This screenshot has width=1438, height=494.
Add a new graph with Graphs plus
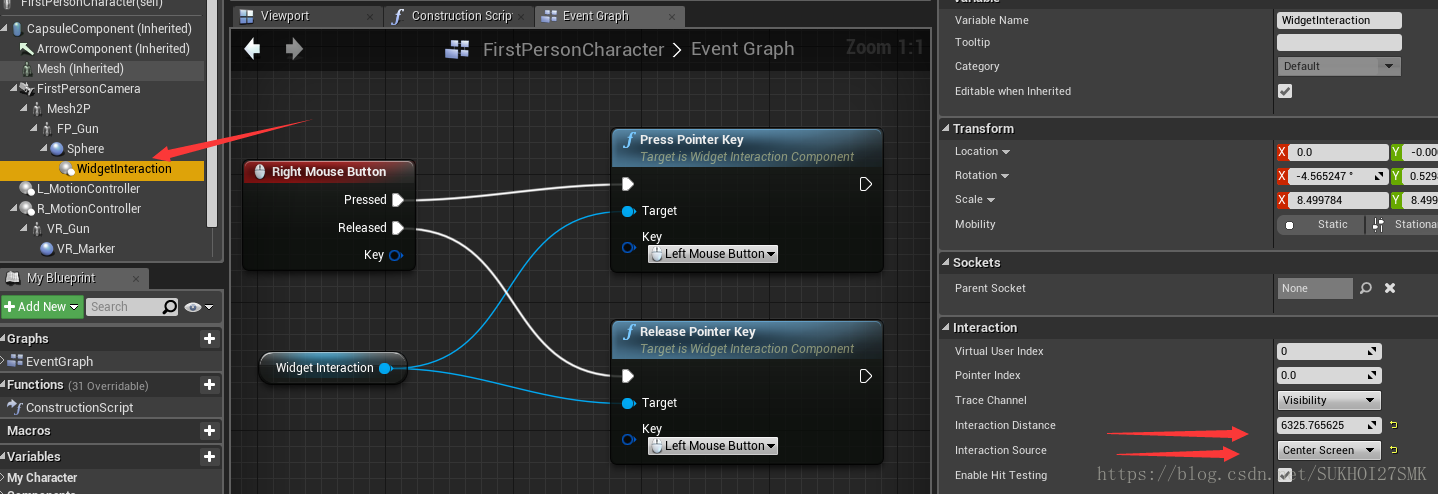[x=209, y=339]
